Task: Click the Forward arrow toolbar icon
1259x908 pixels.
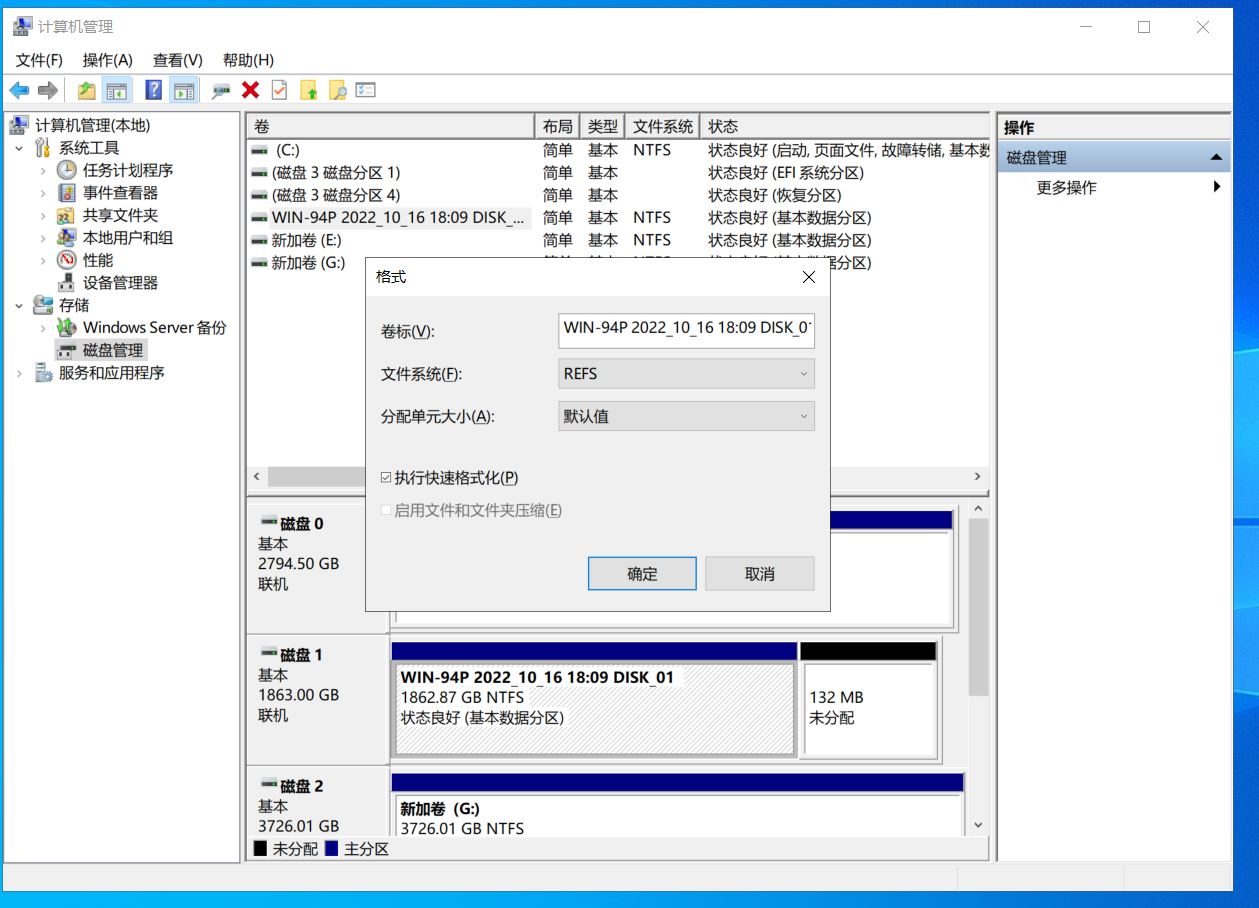Action: pos(47,90)
